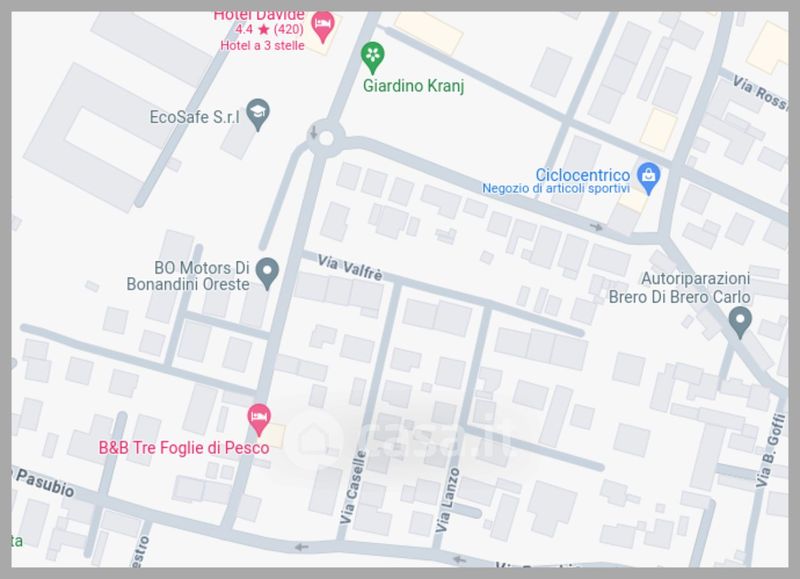
Task: Select the Via Lanzo street label
Action: point(447,501)
